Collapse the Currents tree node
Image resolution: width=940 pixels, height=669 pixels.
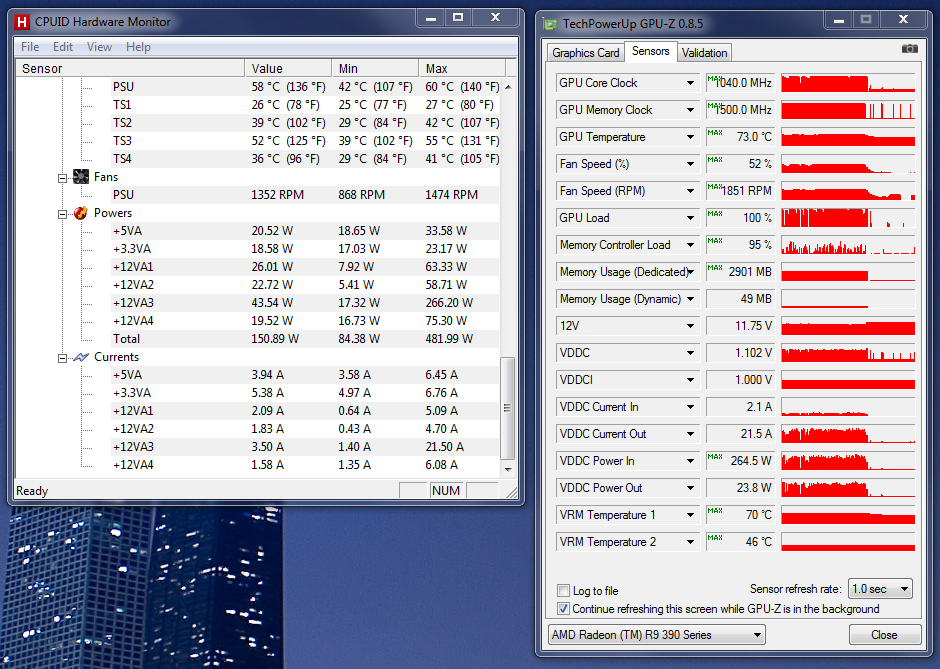coord(62,358)
